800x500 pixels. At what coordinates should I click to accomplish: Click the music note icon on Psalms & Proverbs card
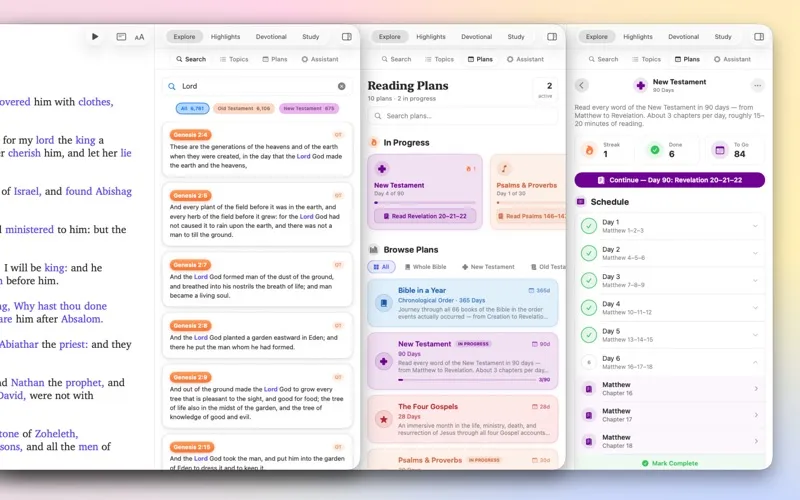(504, 168)
